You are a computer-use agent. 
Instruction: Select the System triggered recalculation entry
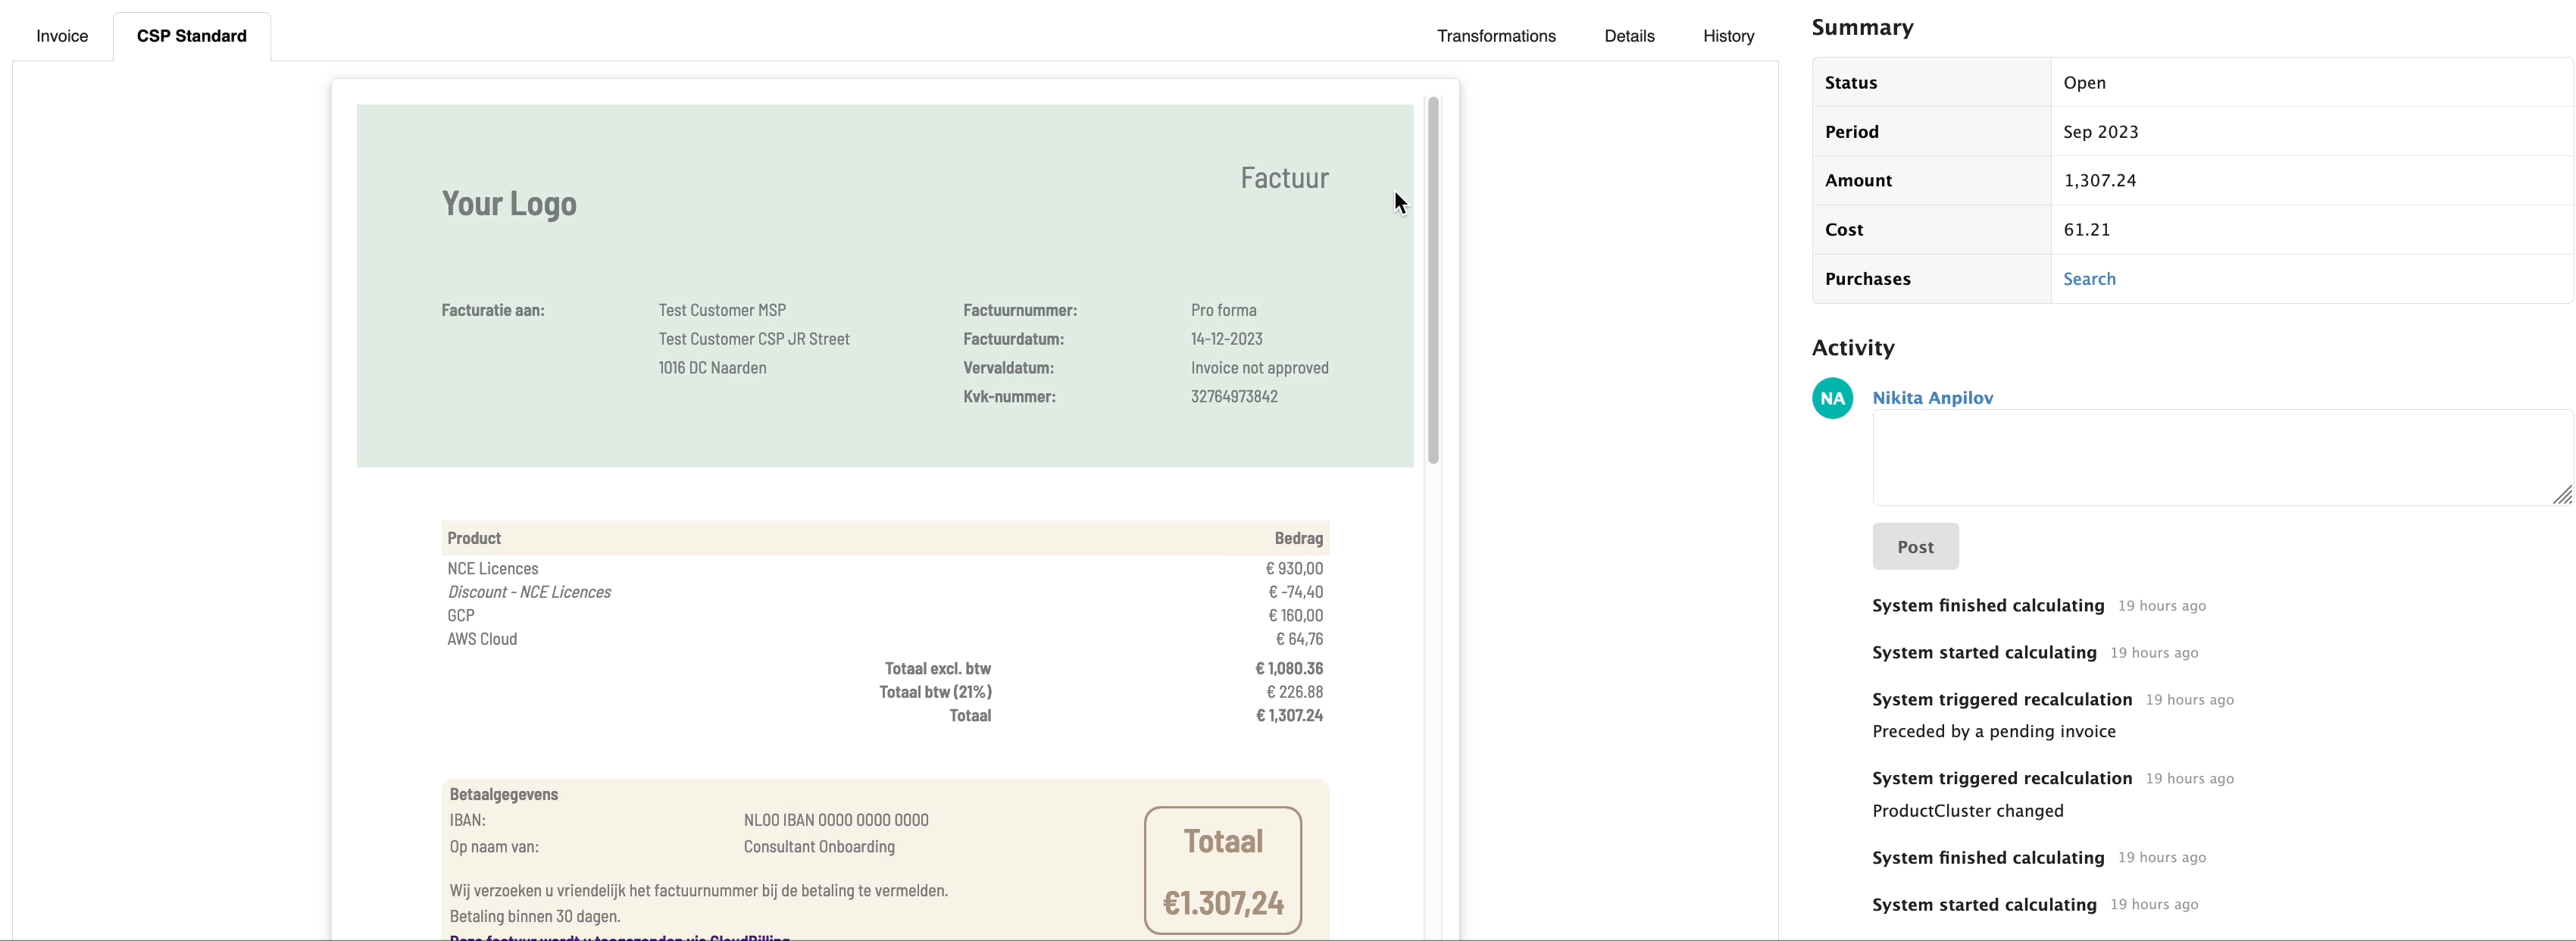click(2001, 699)
